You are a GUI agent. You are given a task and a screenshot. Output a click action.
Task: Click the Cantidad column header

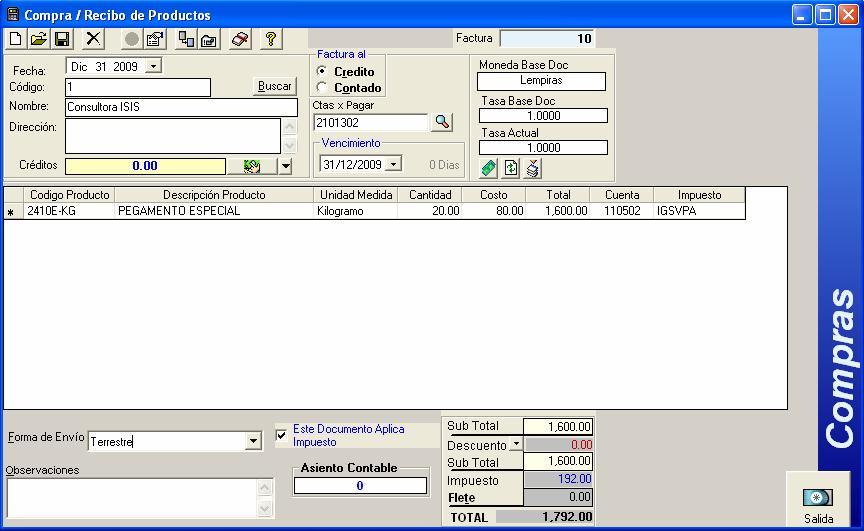[x=430, y=194]
